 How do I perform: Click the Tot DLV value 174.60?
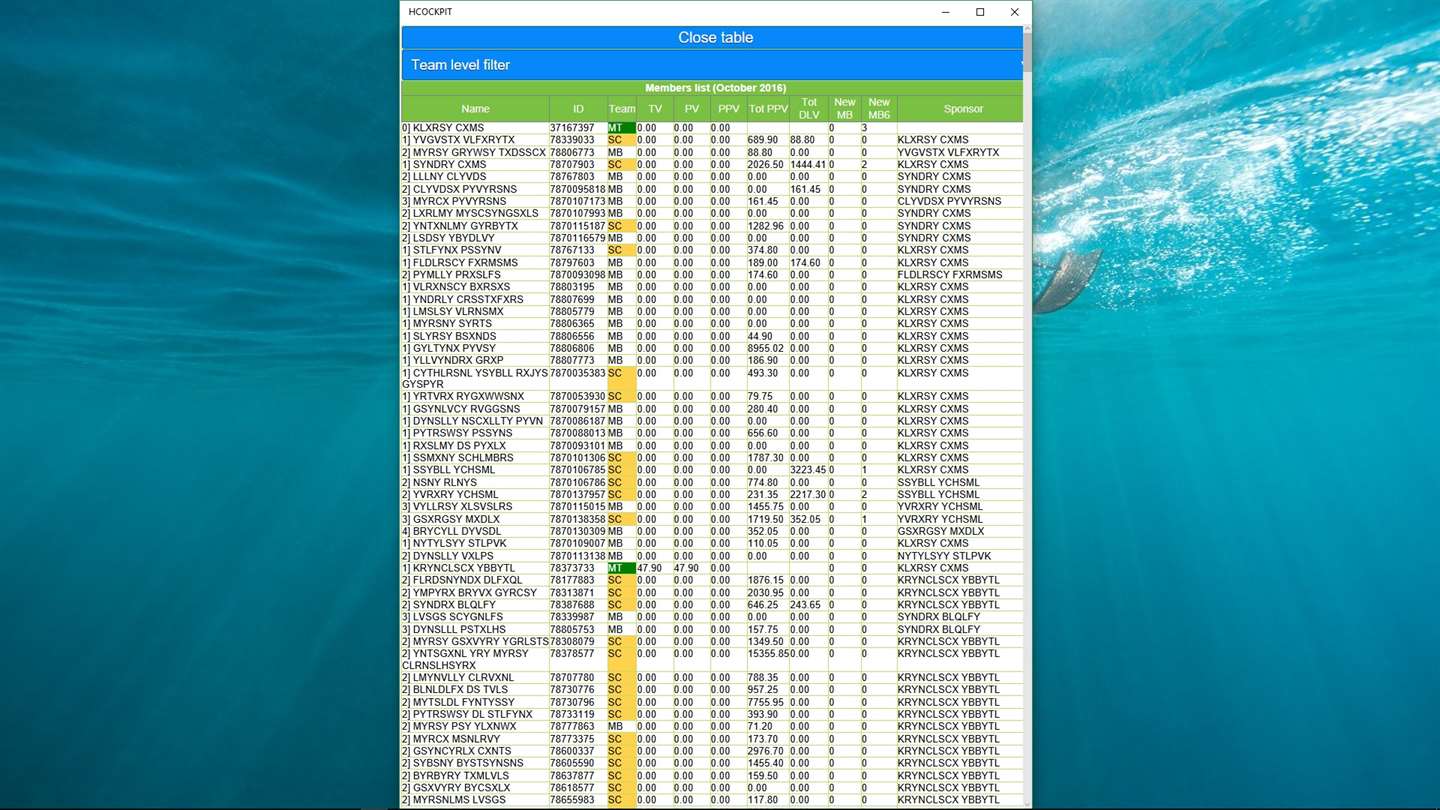coord(805,263)
